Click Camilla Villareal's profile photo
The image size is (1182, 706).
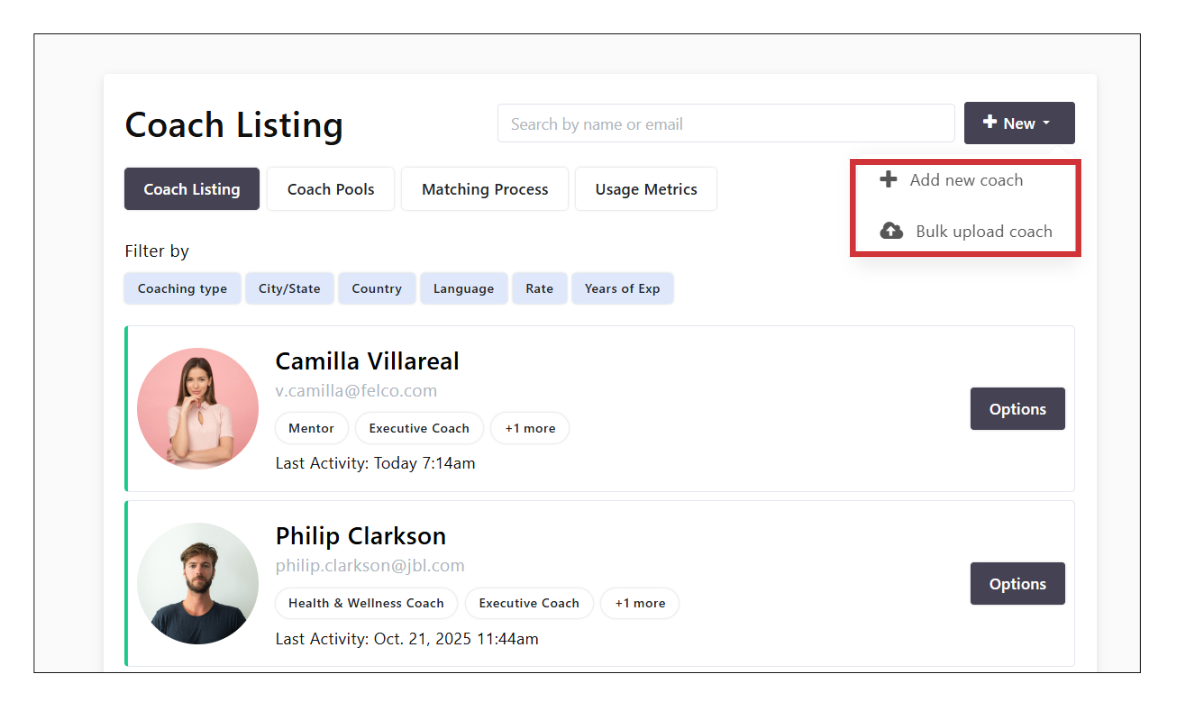point(198,408)
